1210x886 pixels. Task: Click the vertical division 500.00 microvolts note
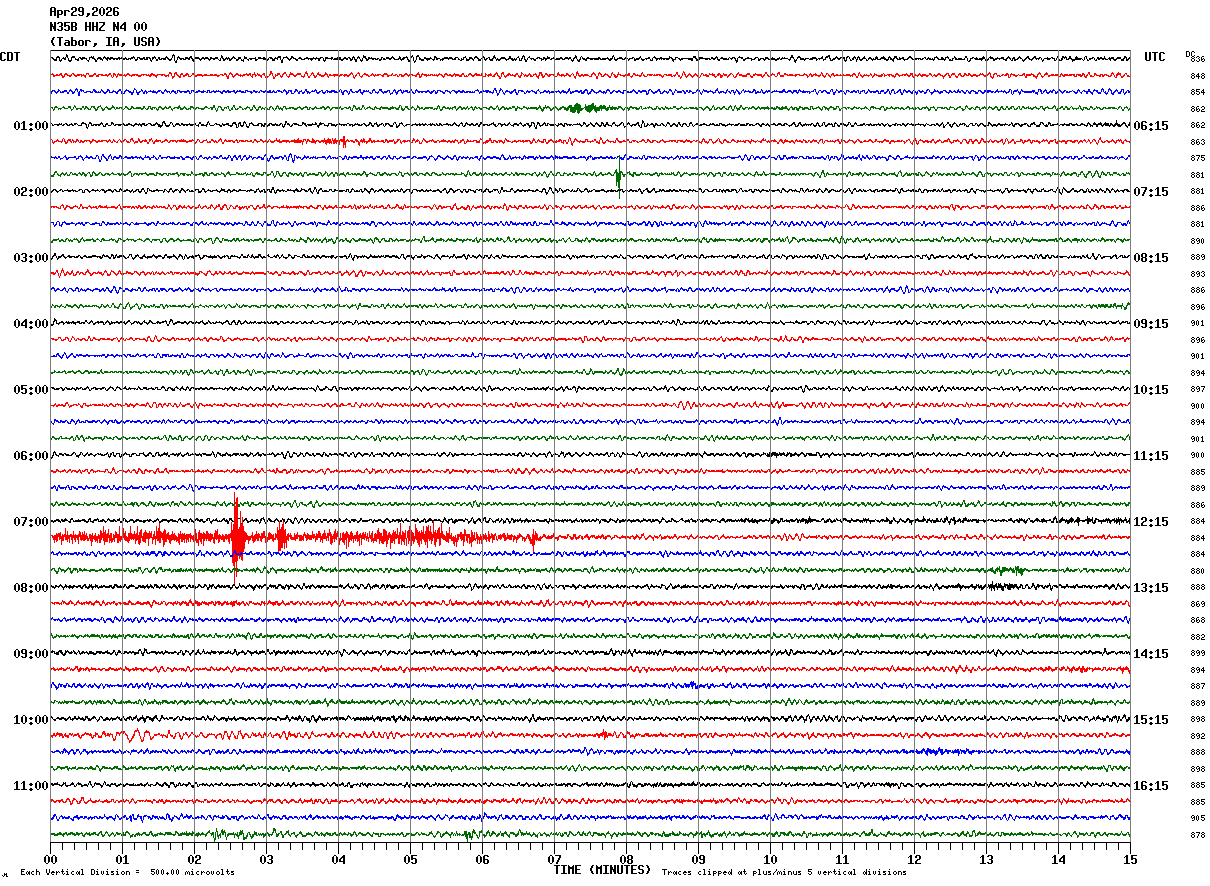(x=127, y=872)
